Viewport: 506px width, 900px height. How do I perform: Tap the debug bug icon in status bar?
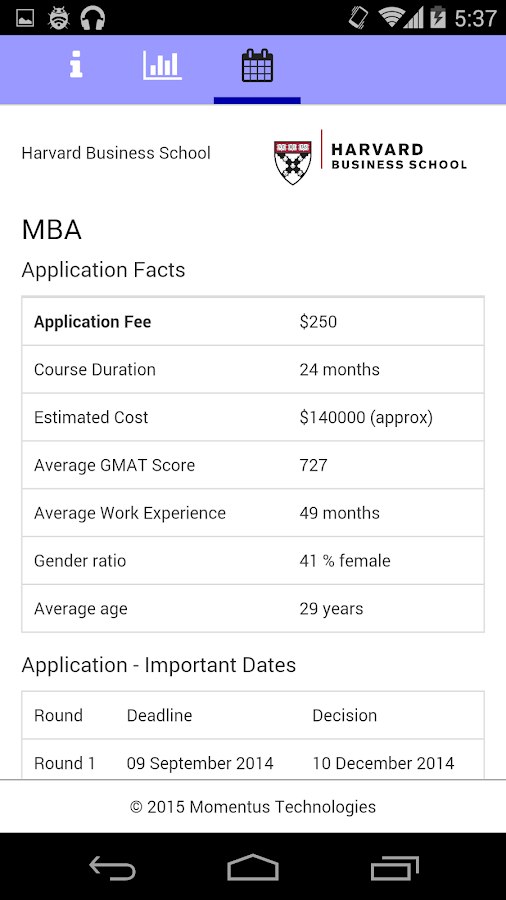(59, 18)
